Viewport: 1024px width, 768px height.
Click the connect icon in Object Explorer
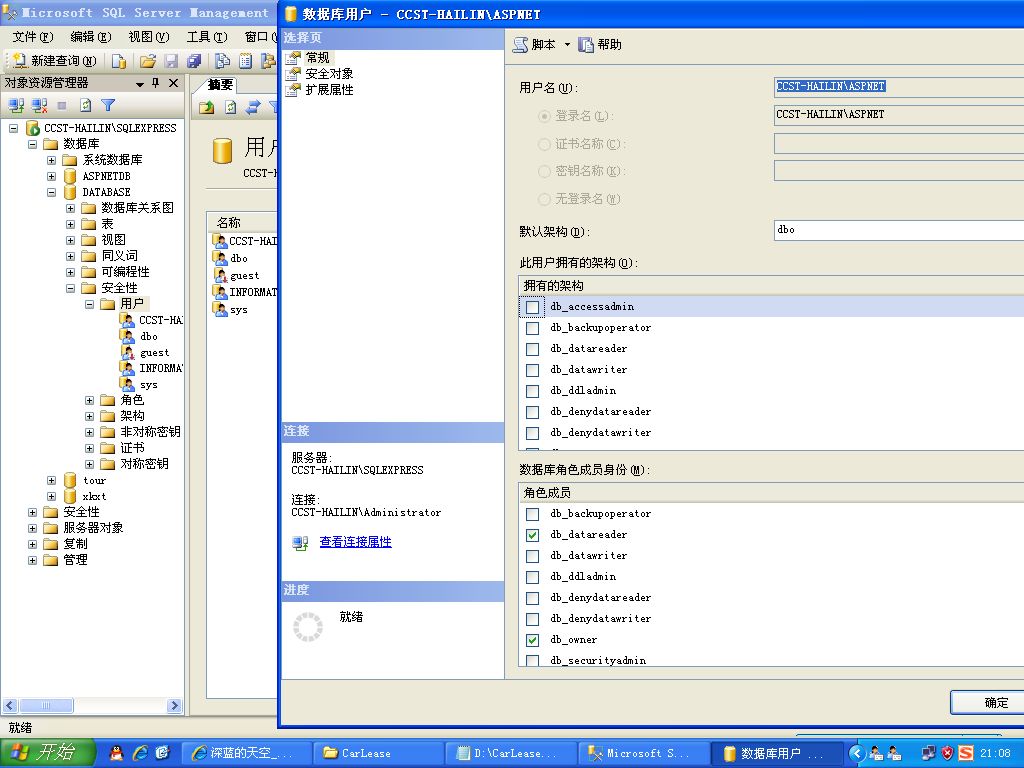point(16,105)
